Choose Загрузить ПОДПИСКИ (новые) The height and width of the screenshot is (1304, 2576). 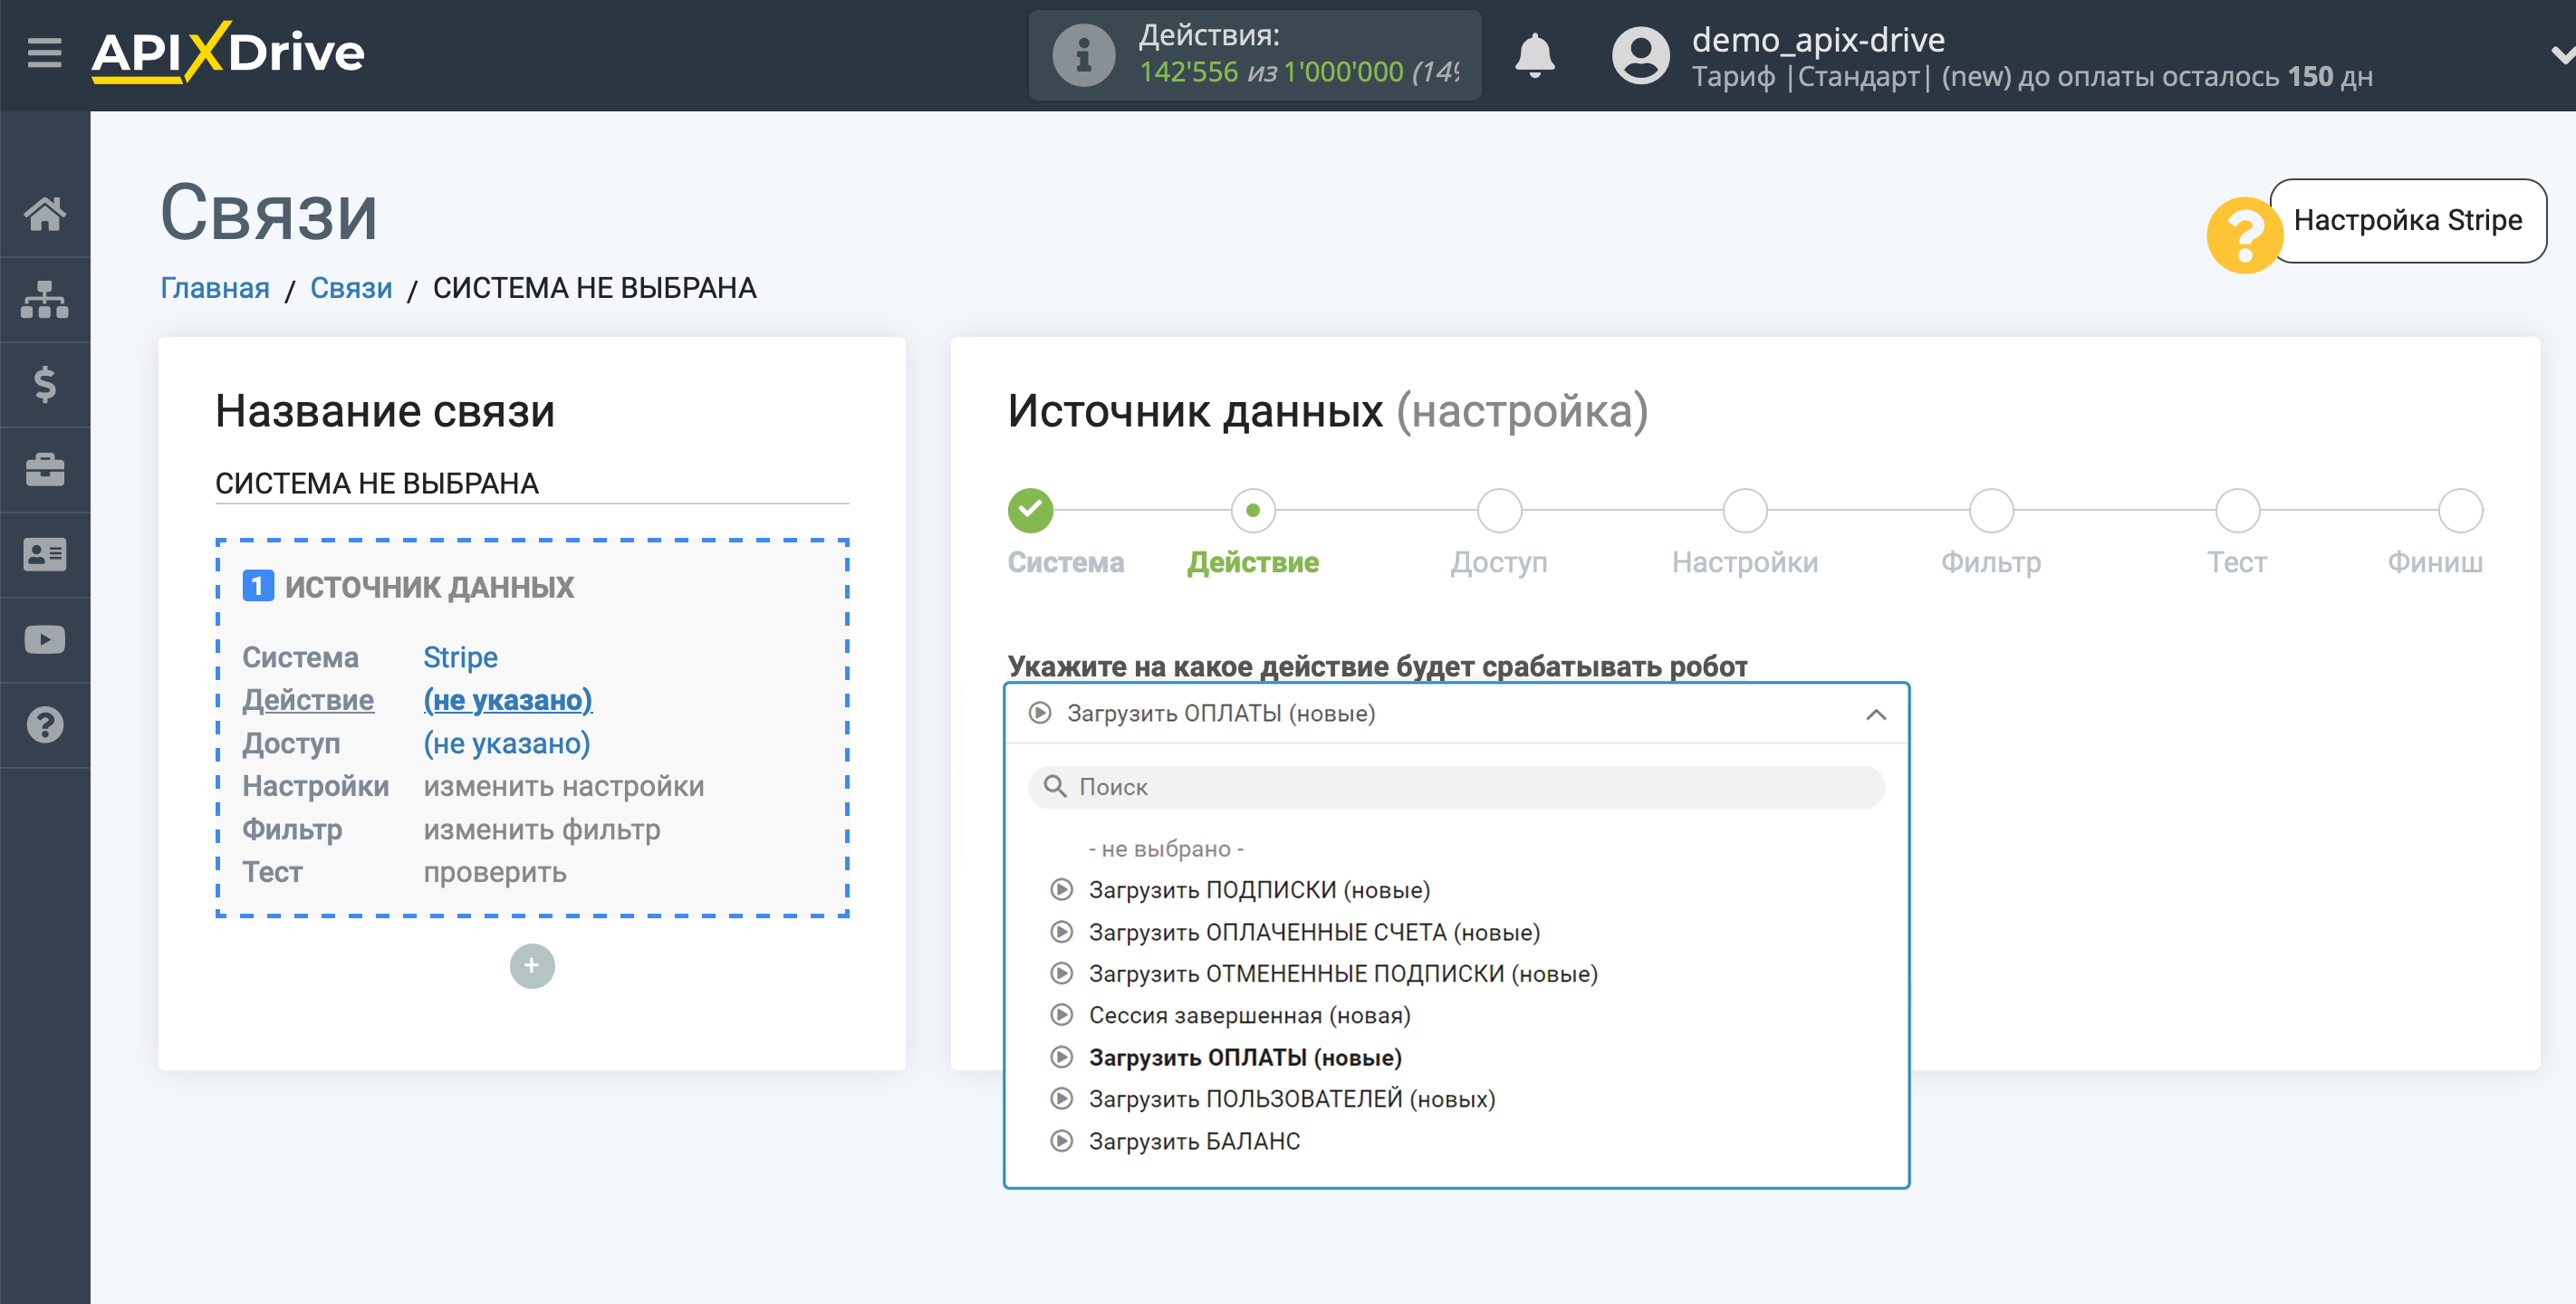coord(1259,890)
